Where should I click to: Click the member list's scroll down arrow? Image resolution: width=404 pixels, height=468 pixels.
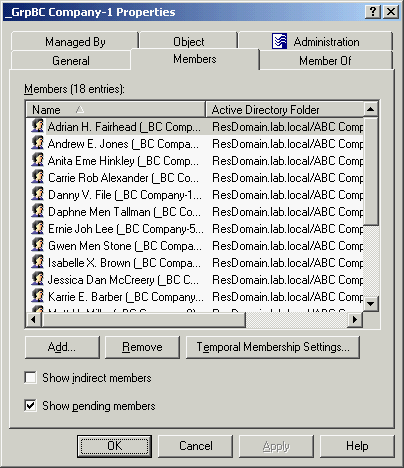371,304
